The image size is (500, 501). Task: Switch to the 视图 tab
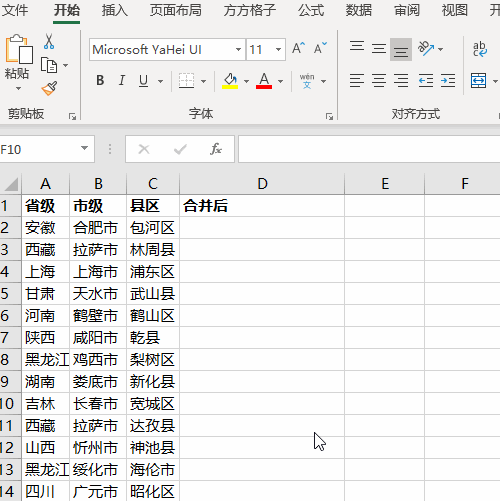(x=455, y=10)
